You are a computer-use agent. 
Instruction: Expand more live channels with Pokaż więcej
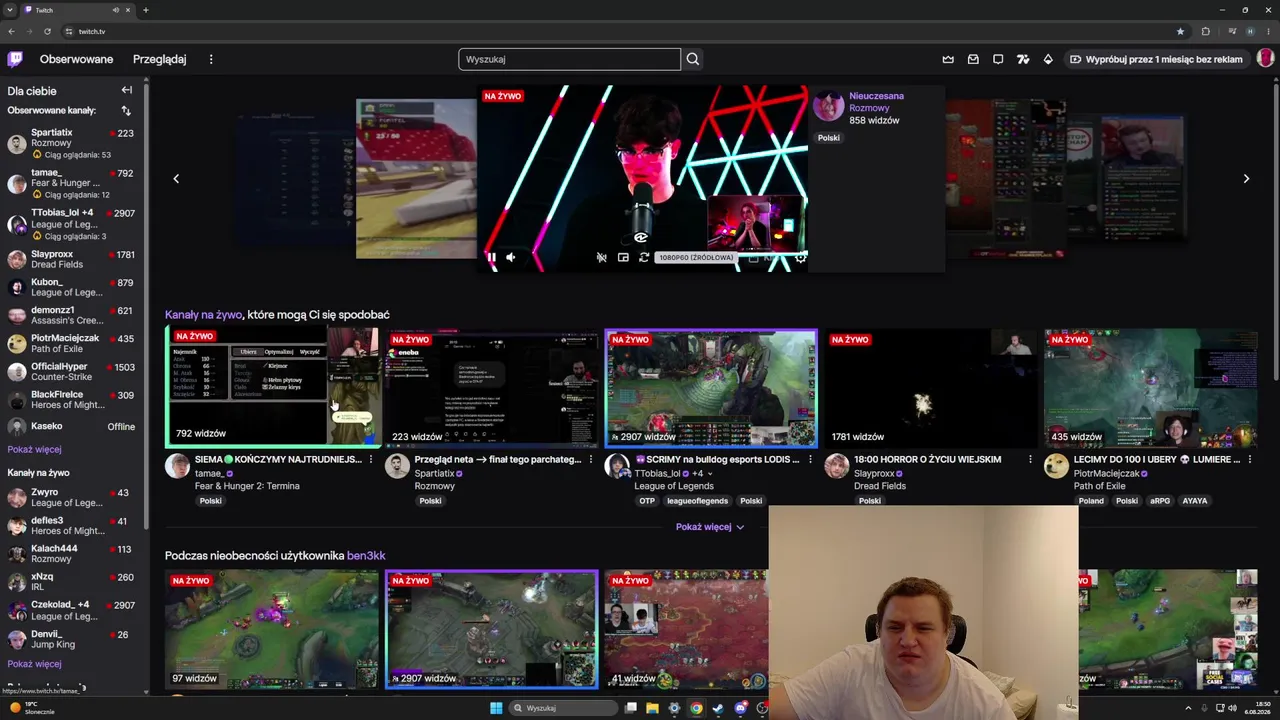click(x=710, y=527)
